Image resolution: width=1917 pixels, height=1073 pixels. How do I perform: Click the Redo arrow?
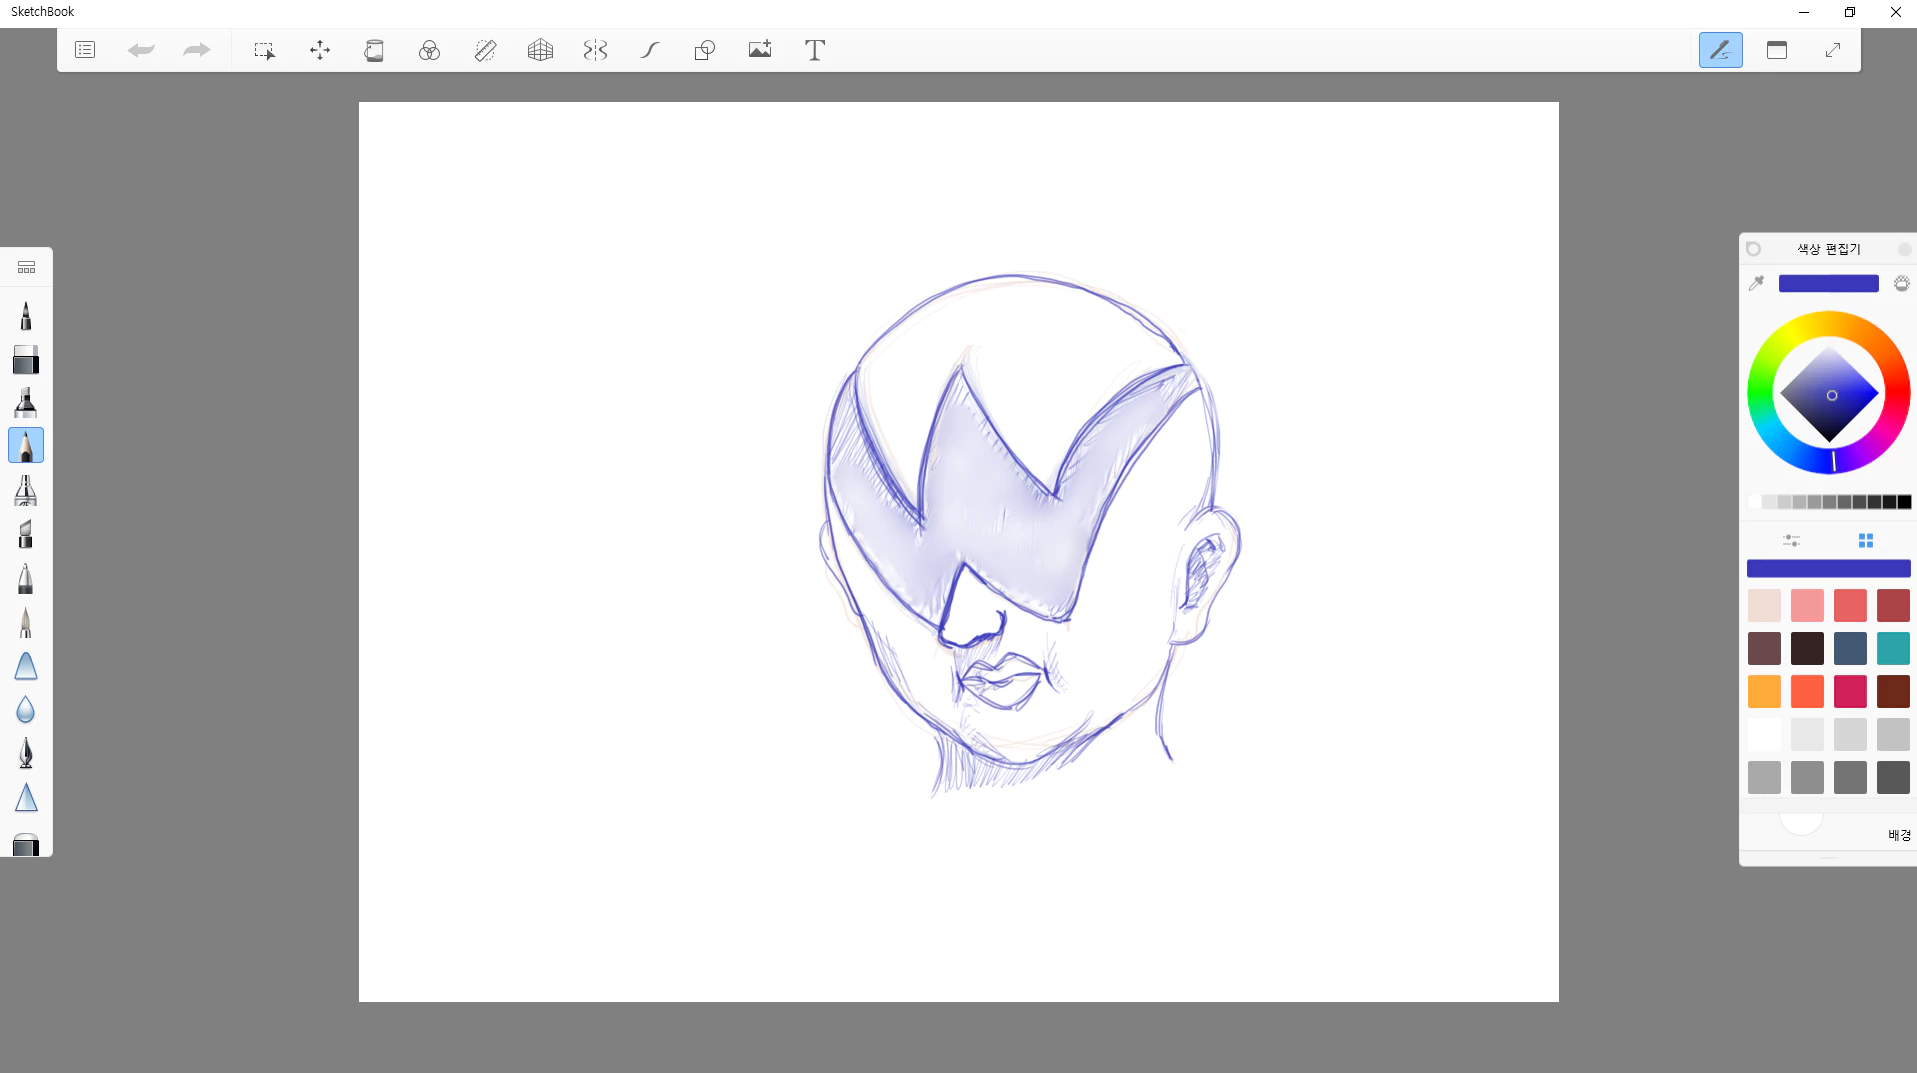[197, 50]
